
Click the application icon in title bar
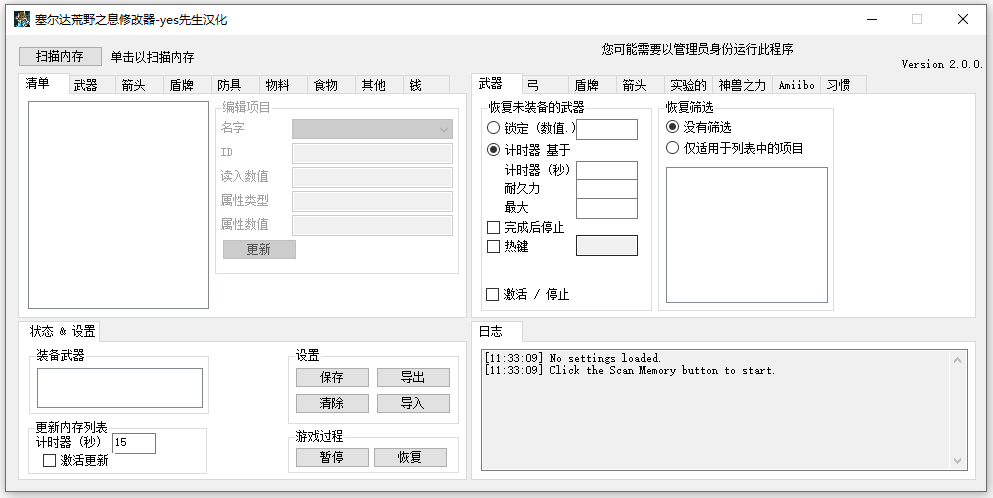point(22,19)
